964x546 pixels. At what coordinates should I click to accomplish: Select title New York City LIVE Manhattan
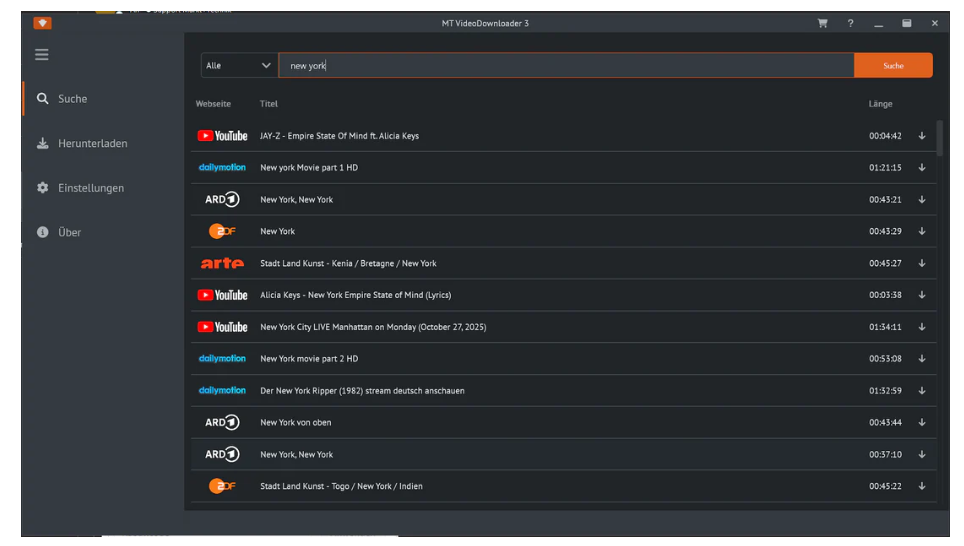(x=373, y=327)
